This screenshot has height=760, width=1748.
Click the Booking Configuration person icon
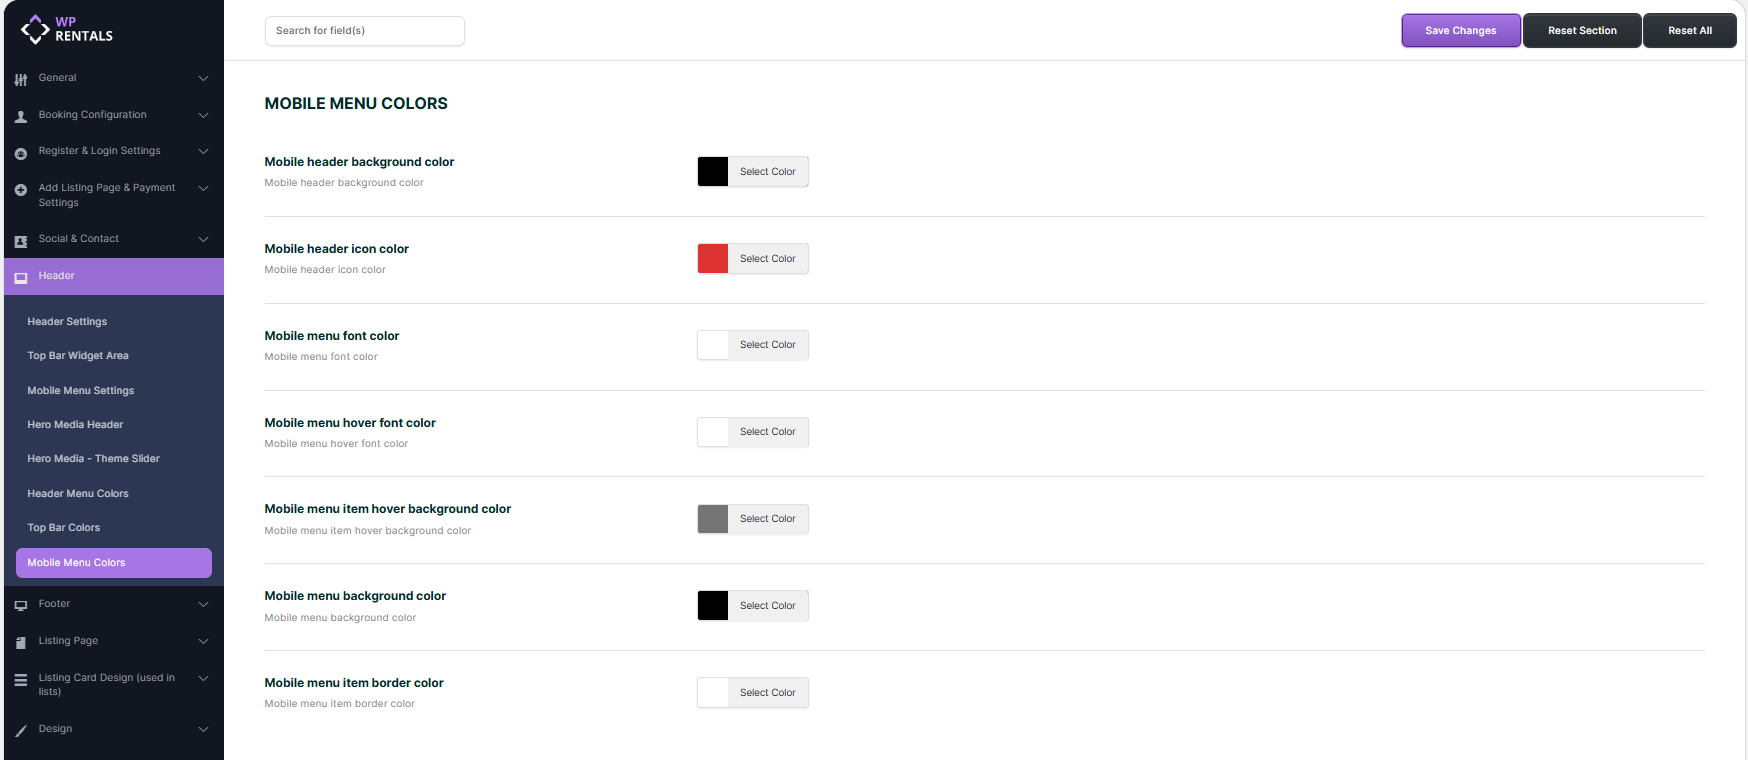click(x=21, y=116)
